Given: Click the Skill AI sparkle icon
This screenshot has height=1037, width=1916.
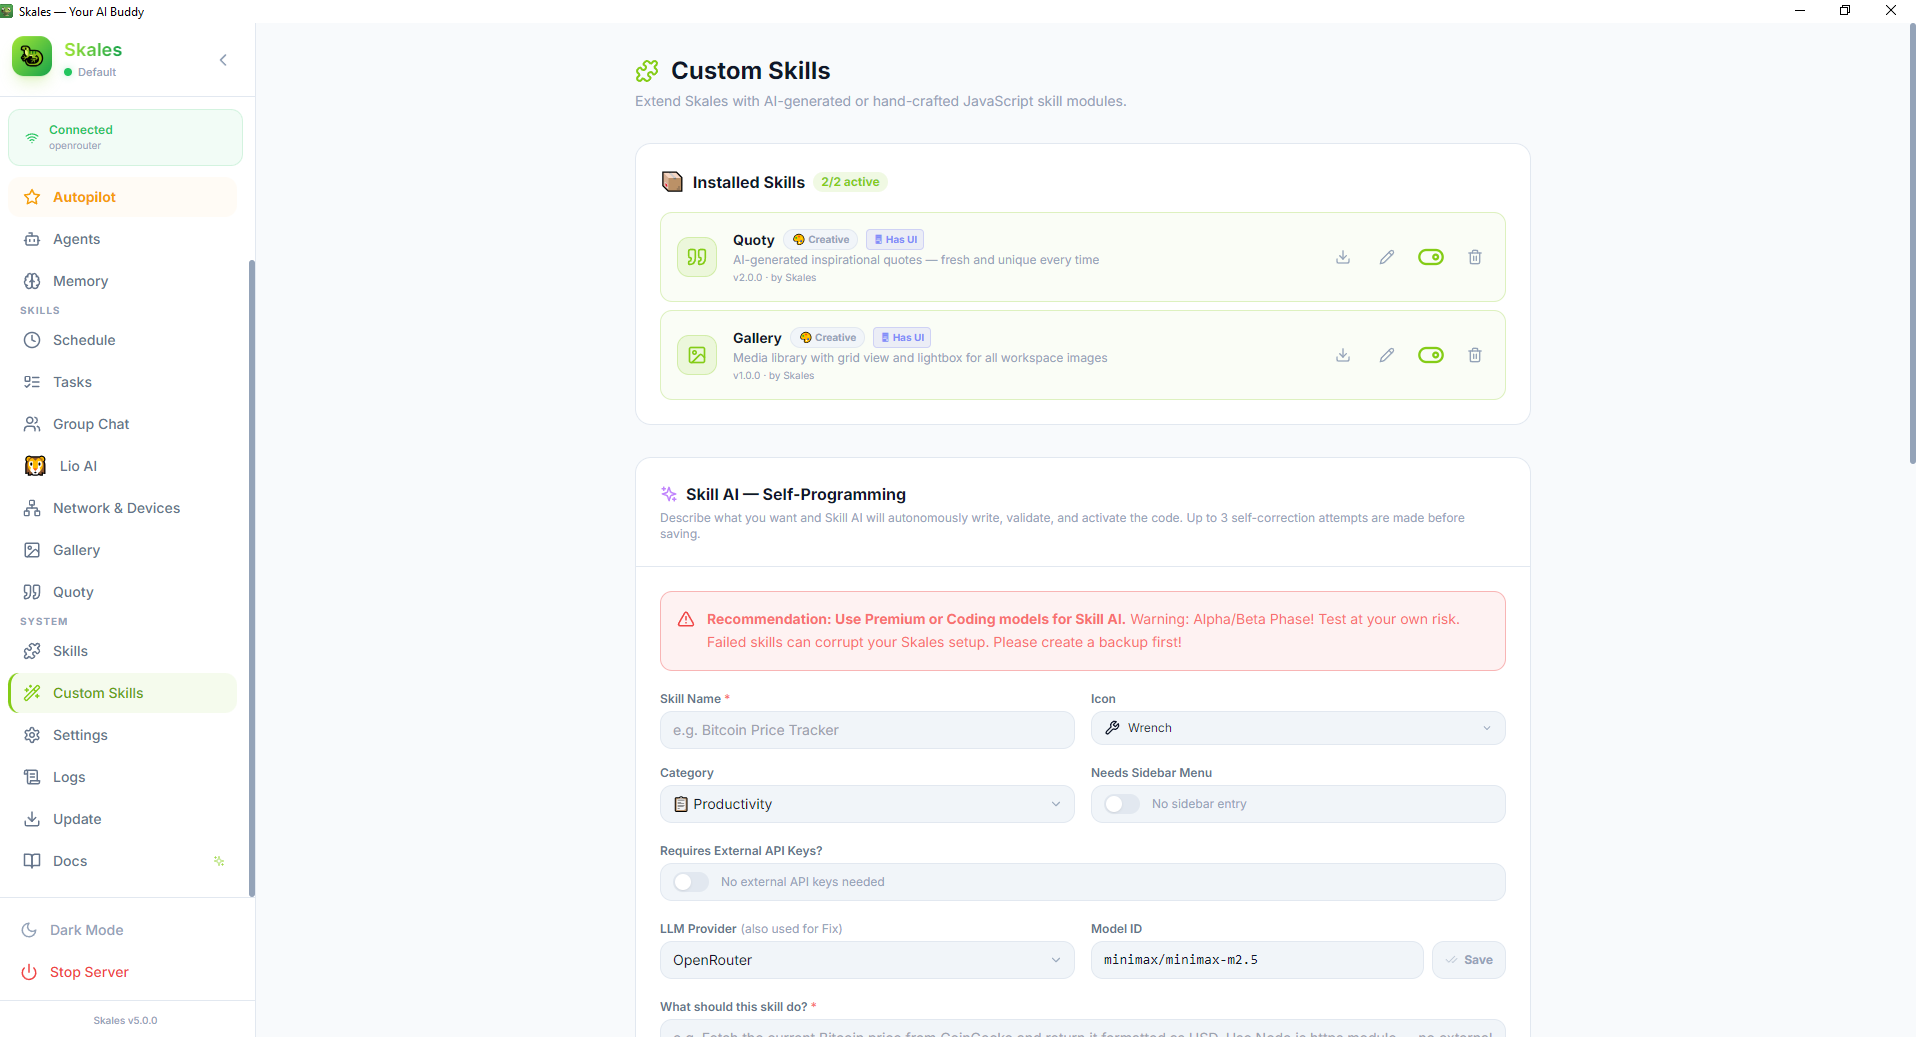Looking at the screenshot, I should pyautogui.click(x=669, y=494).
